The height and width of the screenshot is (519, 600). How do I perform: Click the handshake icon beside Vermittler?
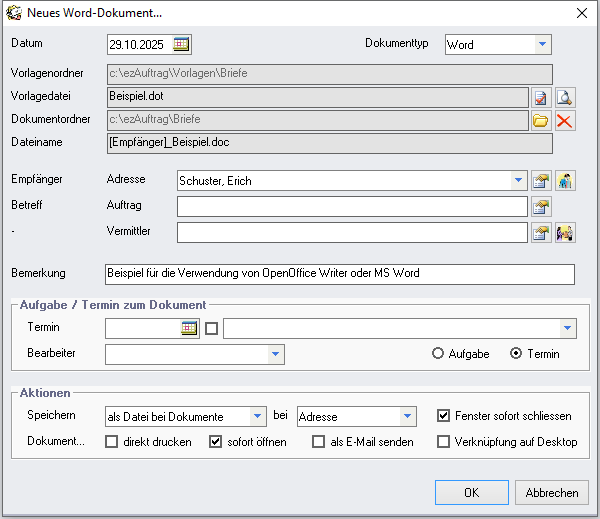pyautogui.click(x=565, y=233)
